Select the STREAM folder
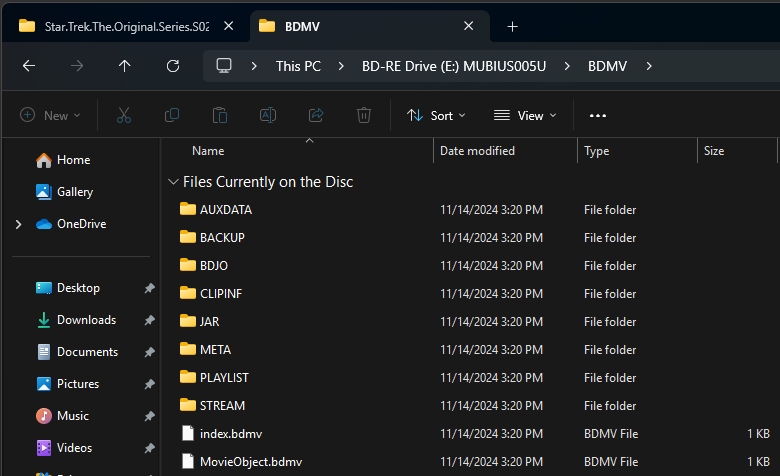 (x=222, y=406)
